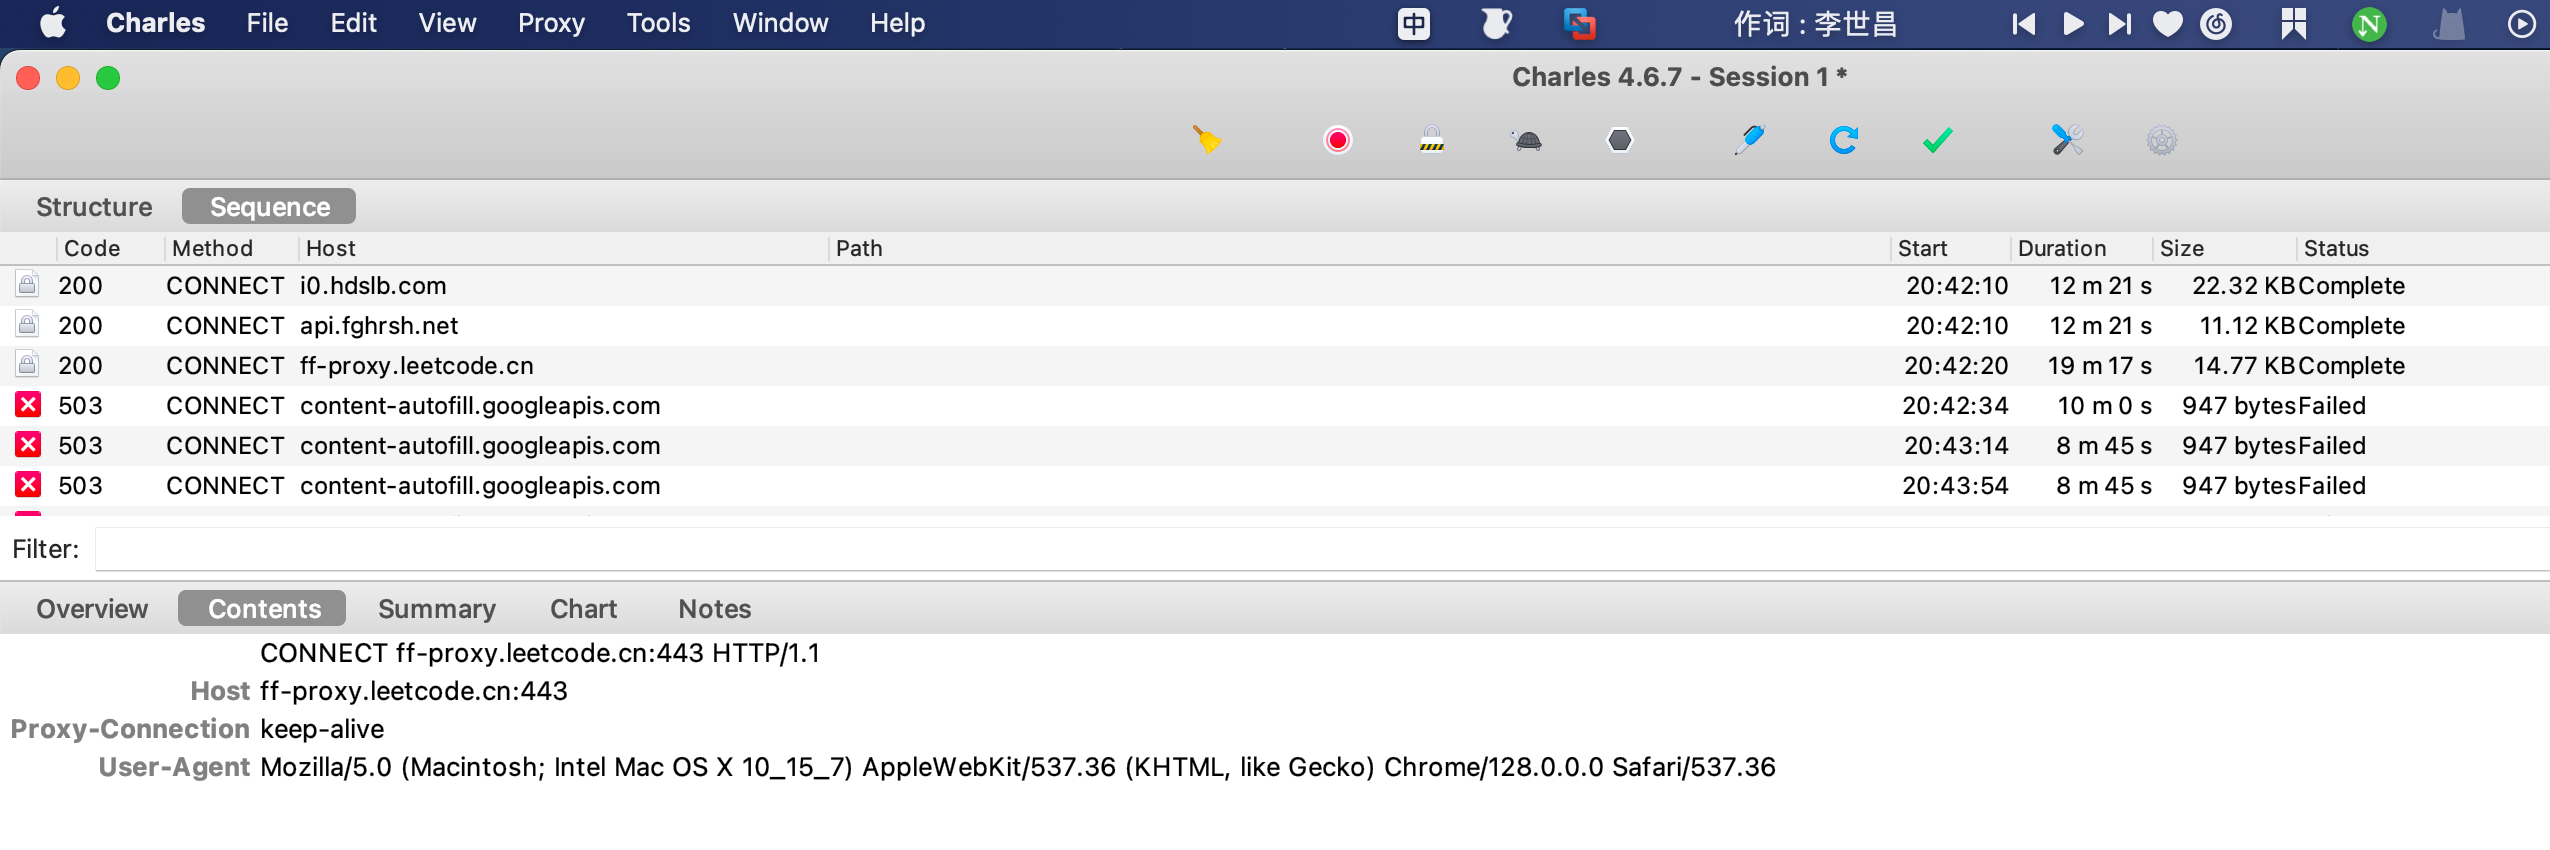Like the current song with the heart icon
The height and width of the screenshot is (850, 2550).
[2167, 24]
